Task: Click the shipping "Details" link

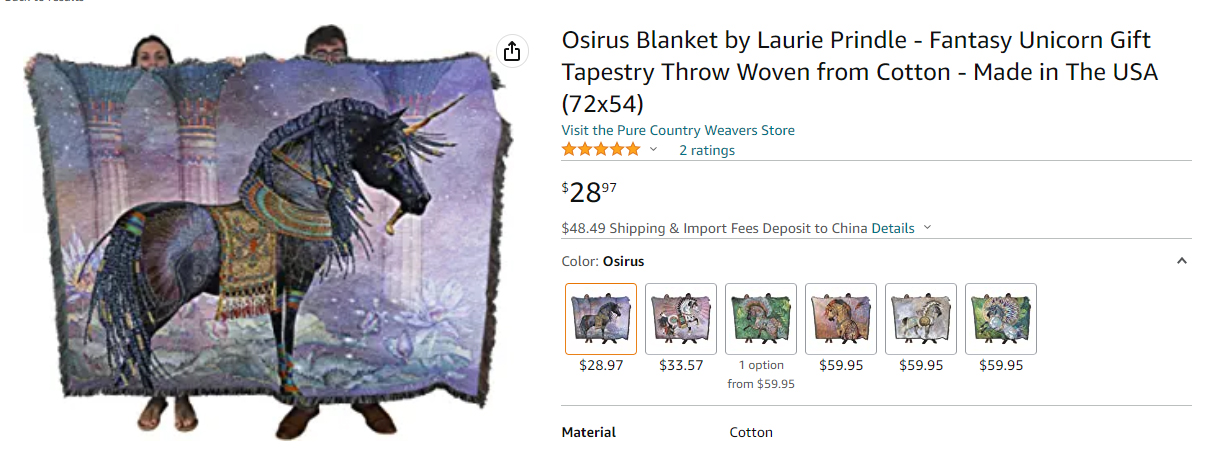Action: click(x=893, y=228)
